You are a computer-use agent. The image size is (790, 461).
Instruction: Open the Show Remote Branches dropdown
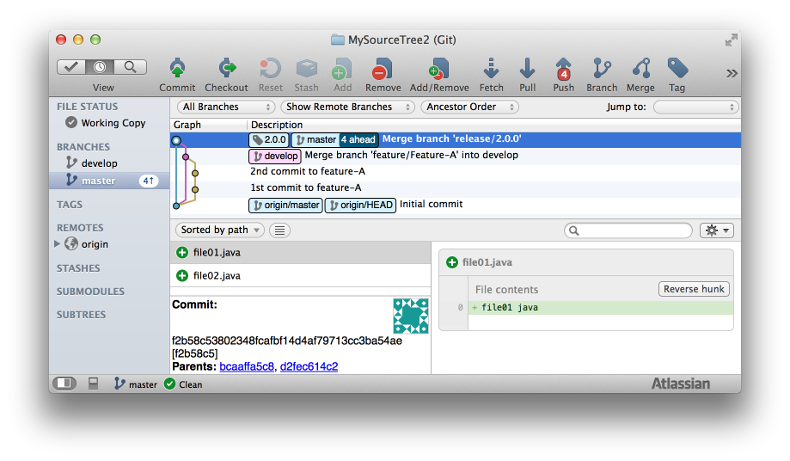click(348, 107)
